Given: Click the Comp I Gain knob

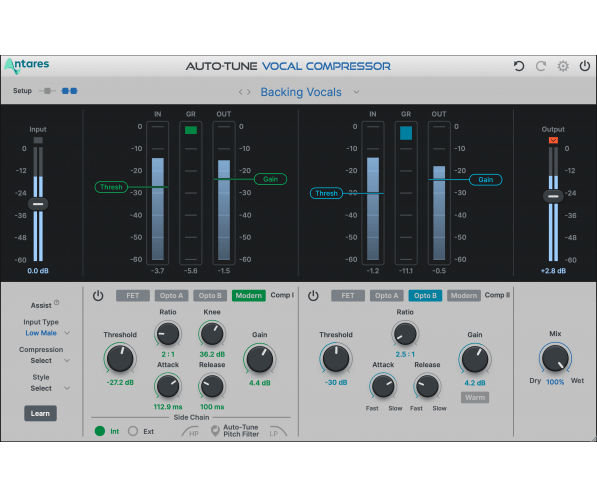Looking at the screenshot, I should click(260, 359).
